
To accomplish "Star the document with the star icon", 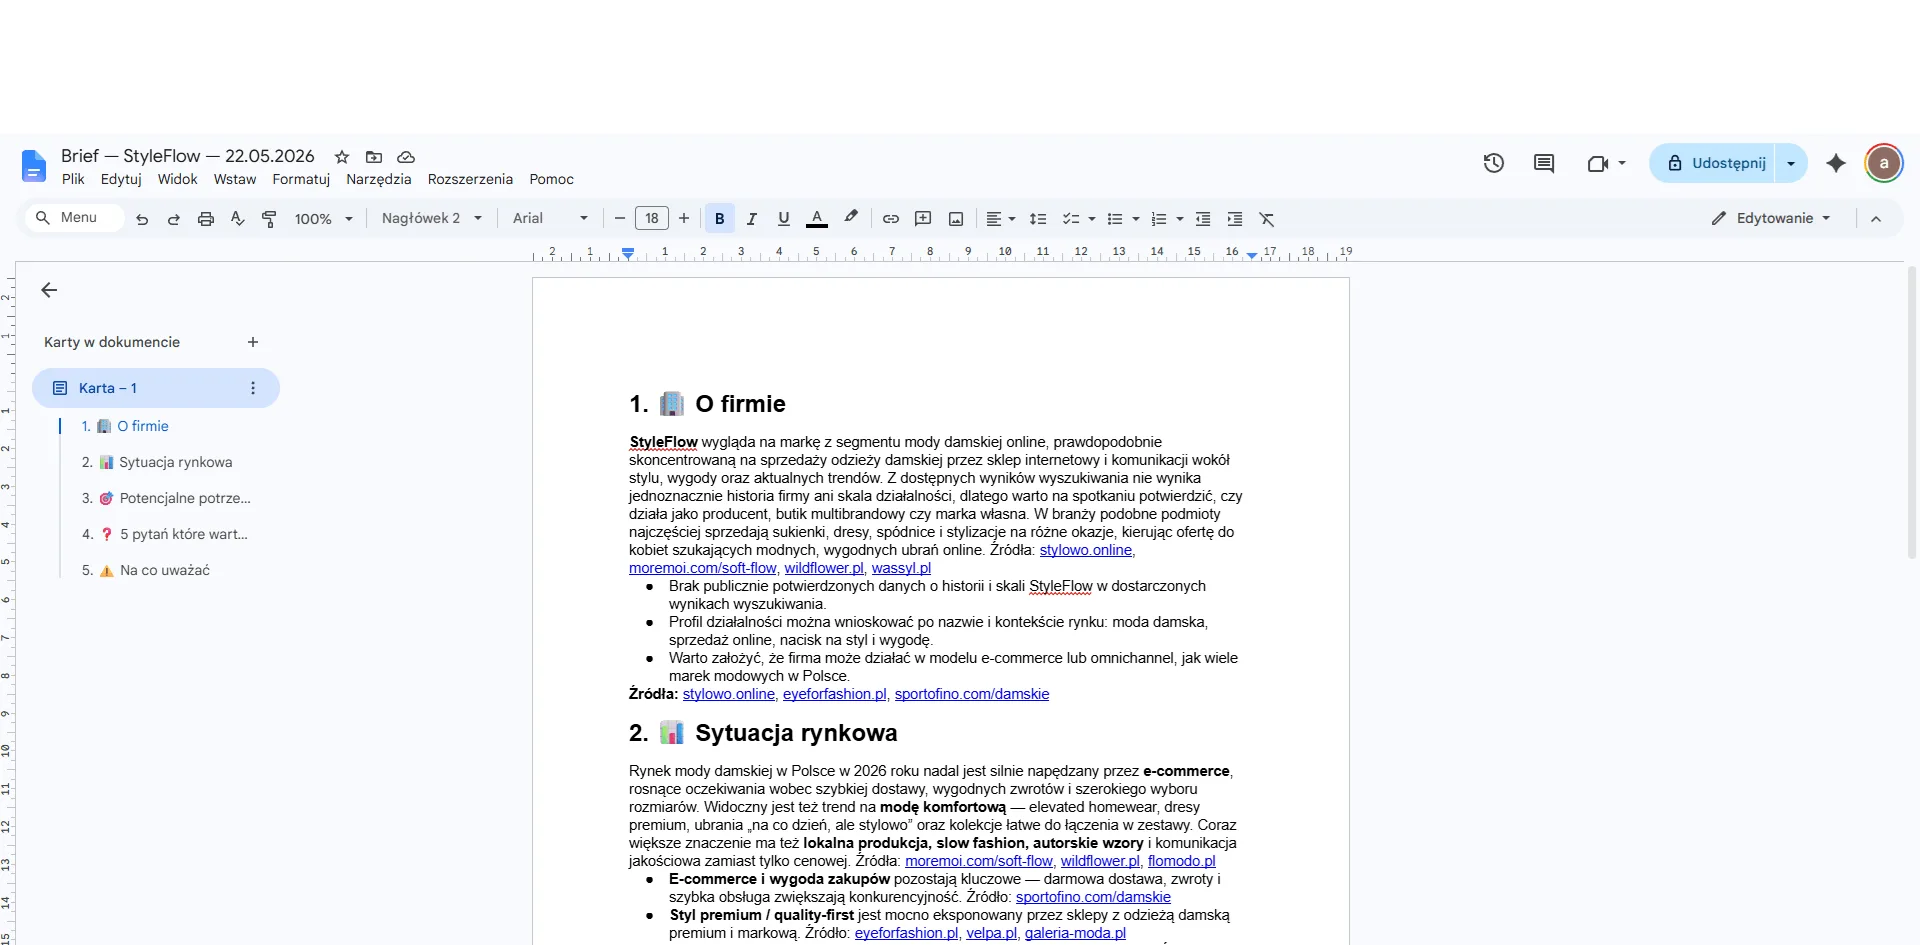I will pyautogui.click(x=342, y=157).
